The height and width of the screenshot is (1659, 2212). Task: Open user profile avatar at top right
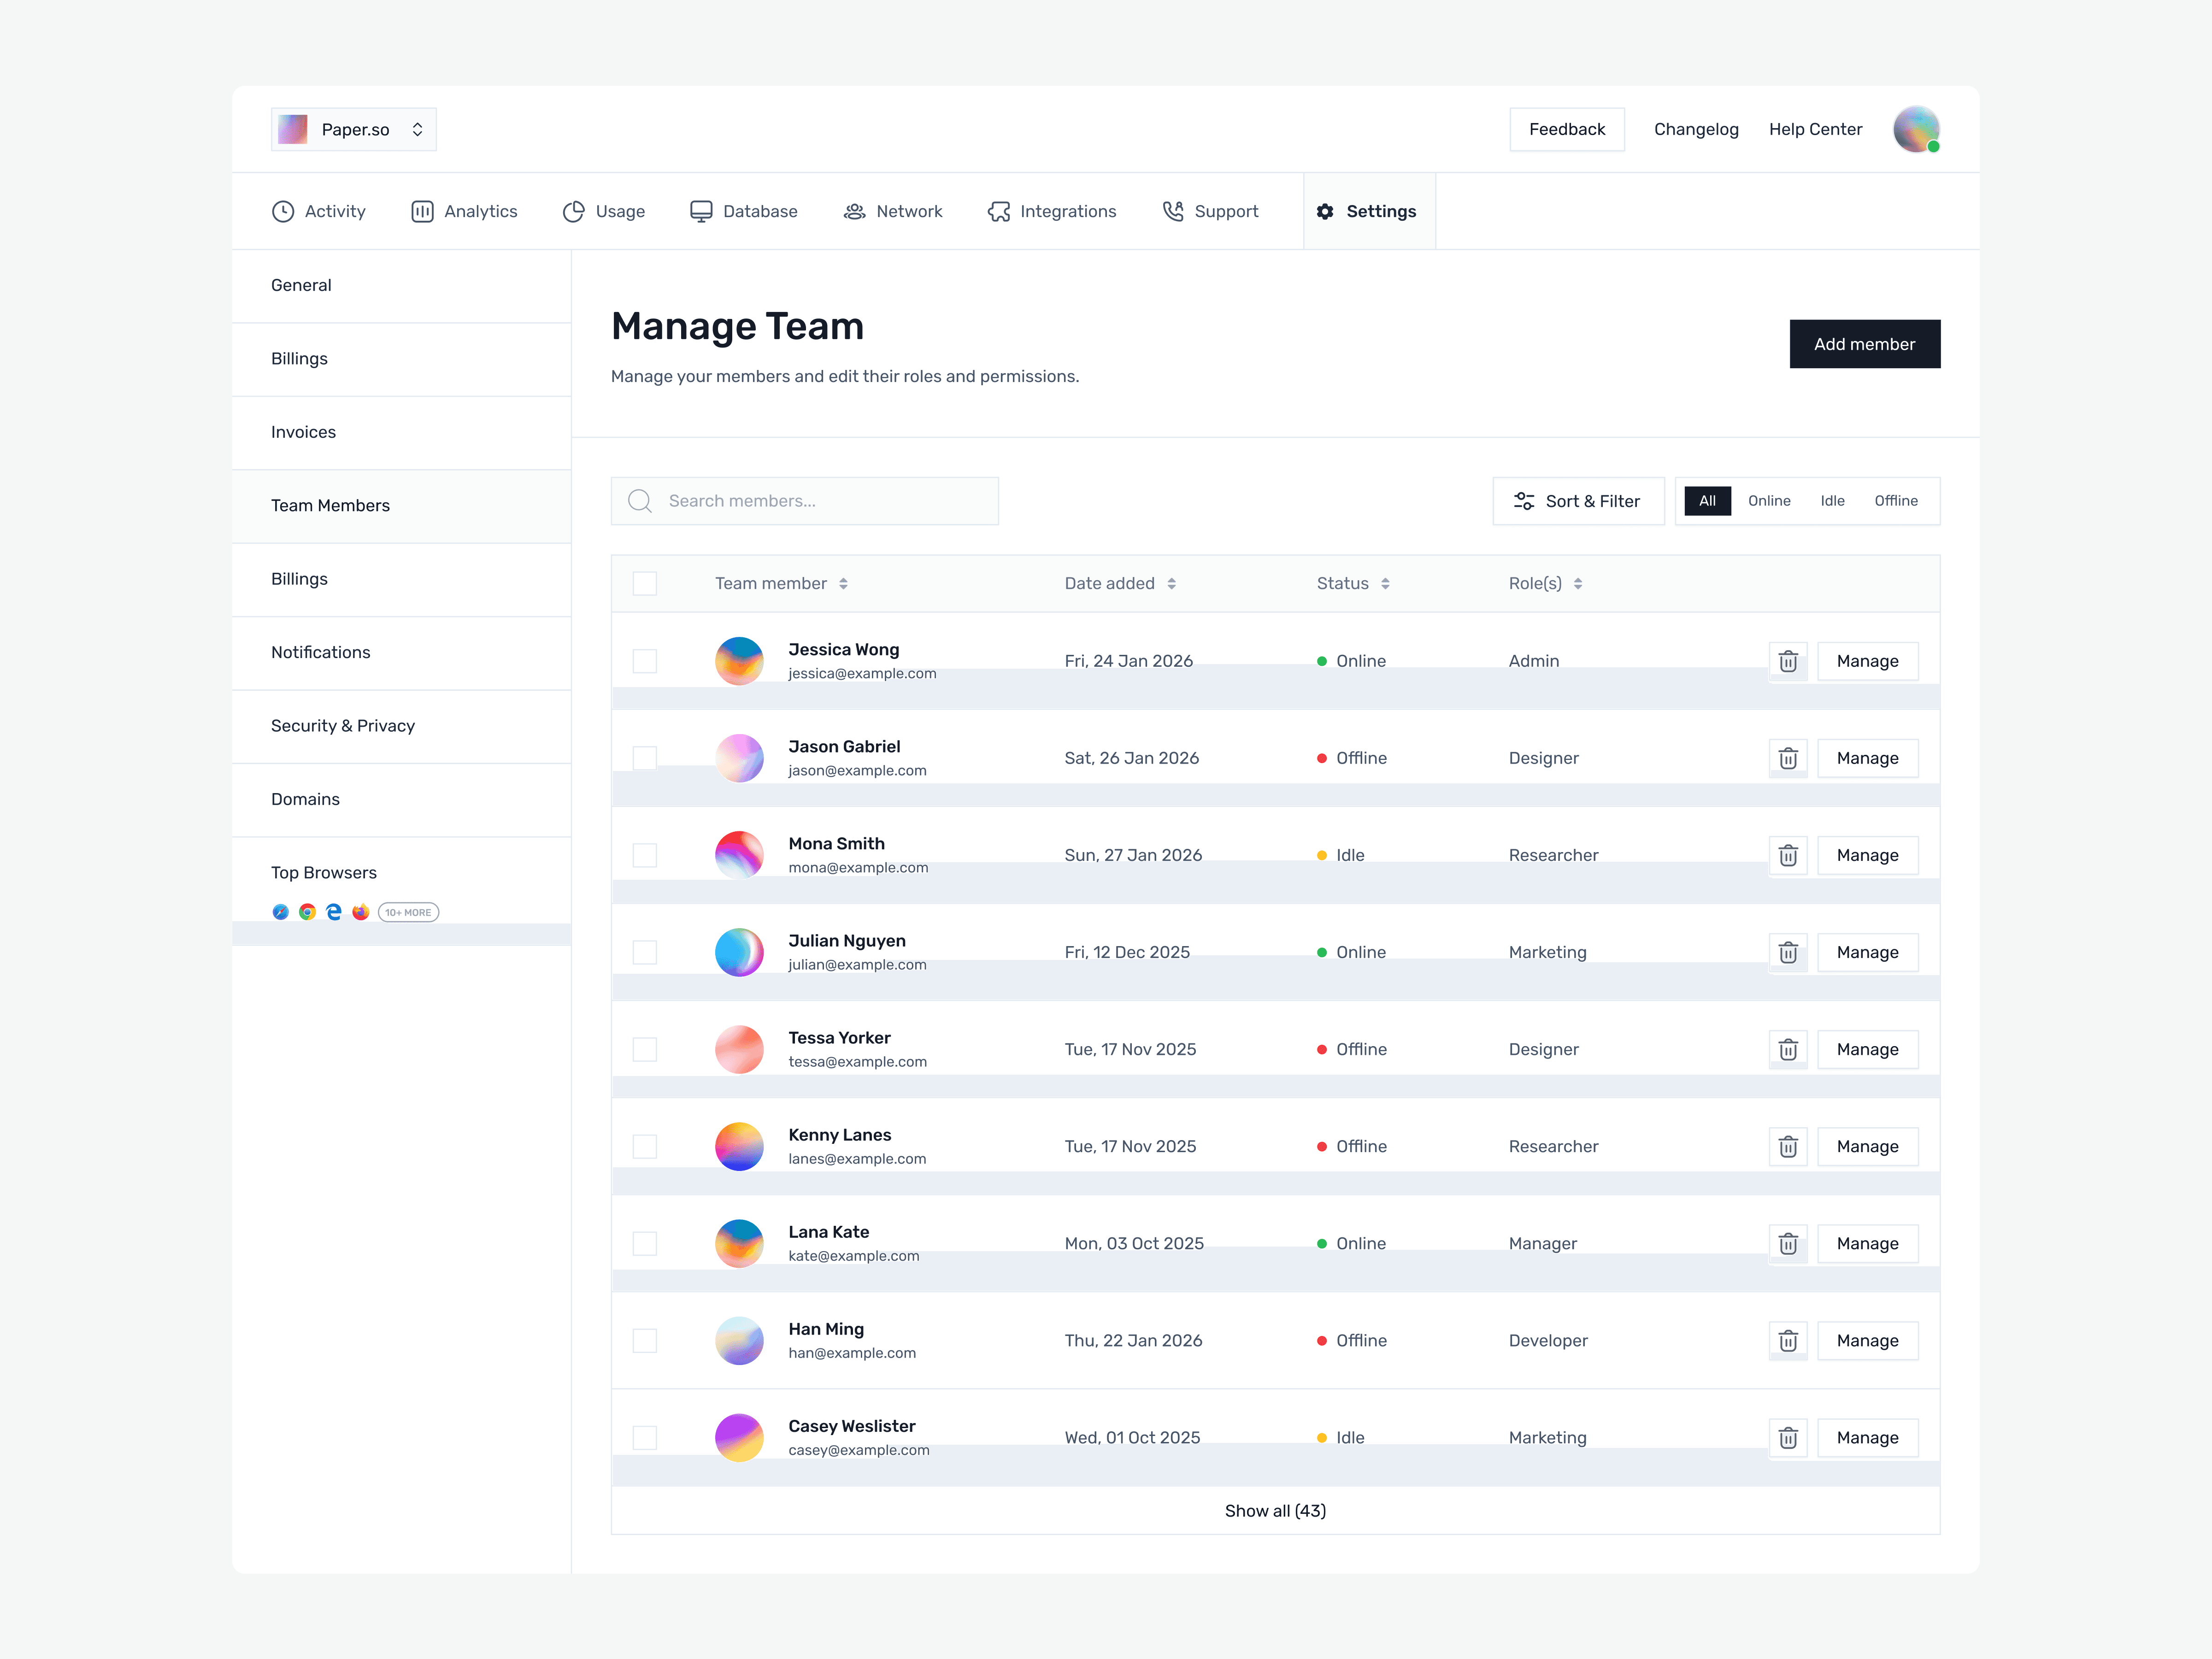click(x=1915, y=129)
